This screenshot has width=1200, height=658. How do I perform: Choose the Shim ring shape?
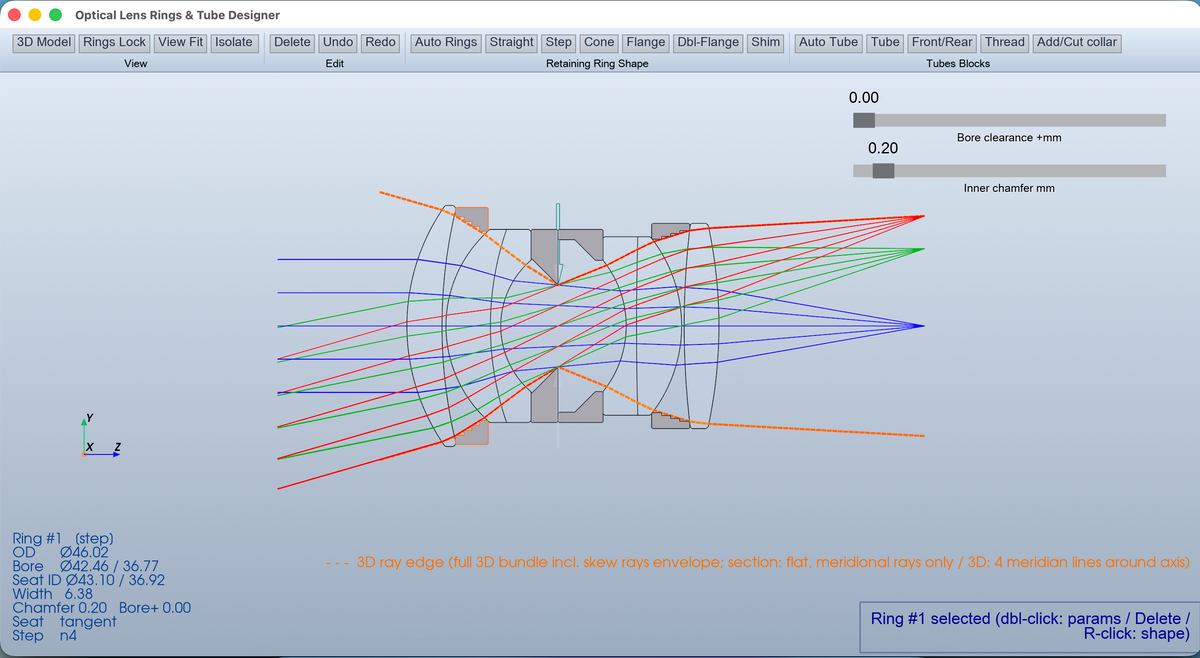point(766,42)
